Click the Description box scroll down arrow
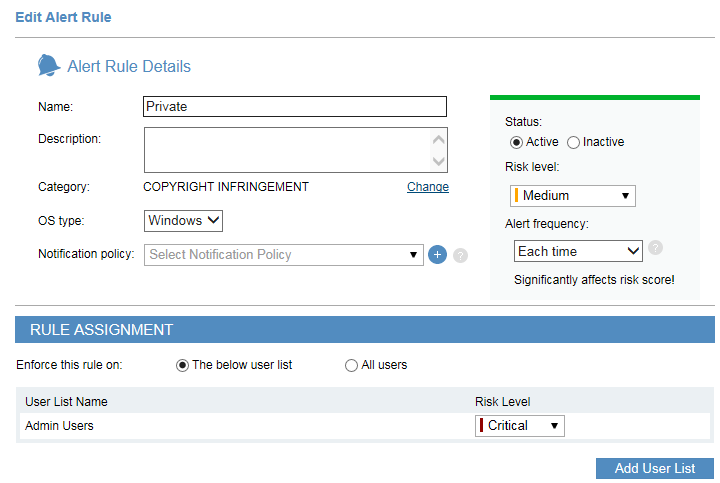 tap(438, 161)
